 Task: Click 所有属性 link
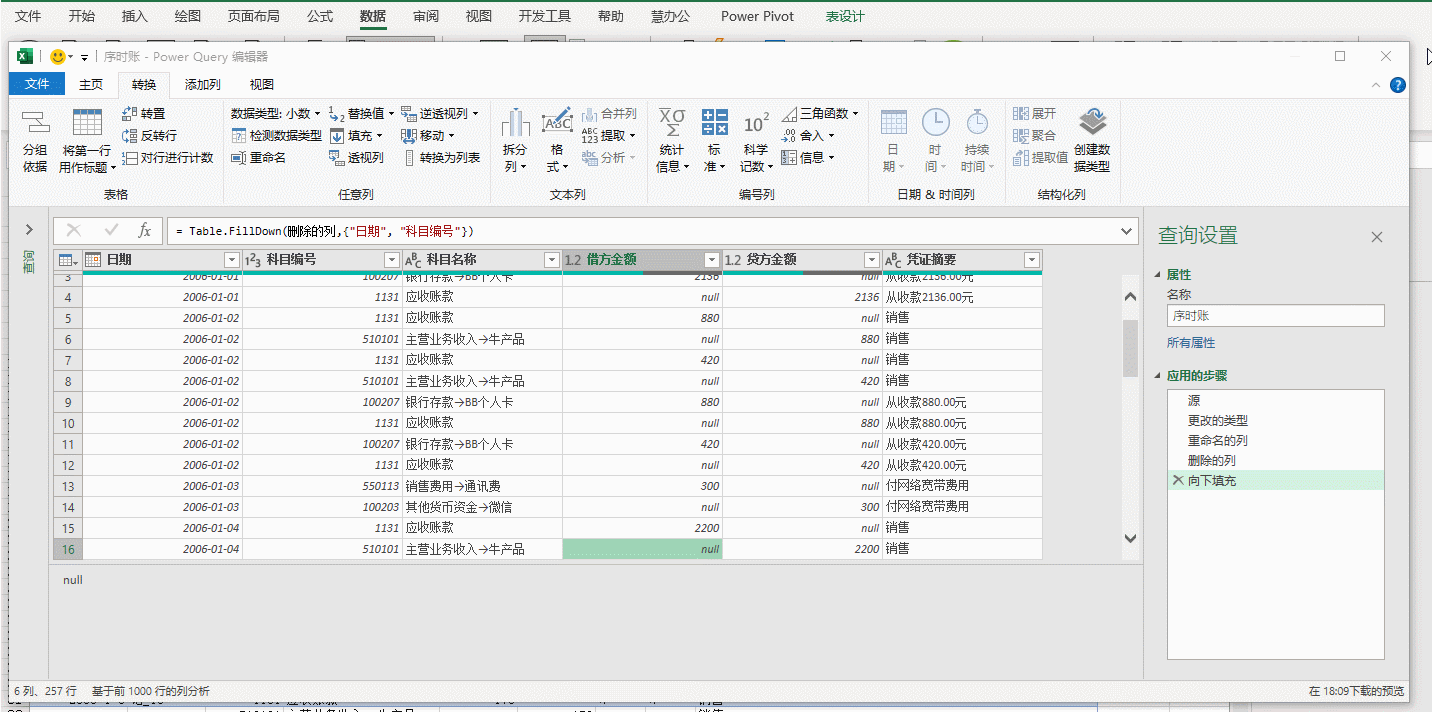(x=1191, y=343)
